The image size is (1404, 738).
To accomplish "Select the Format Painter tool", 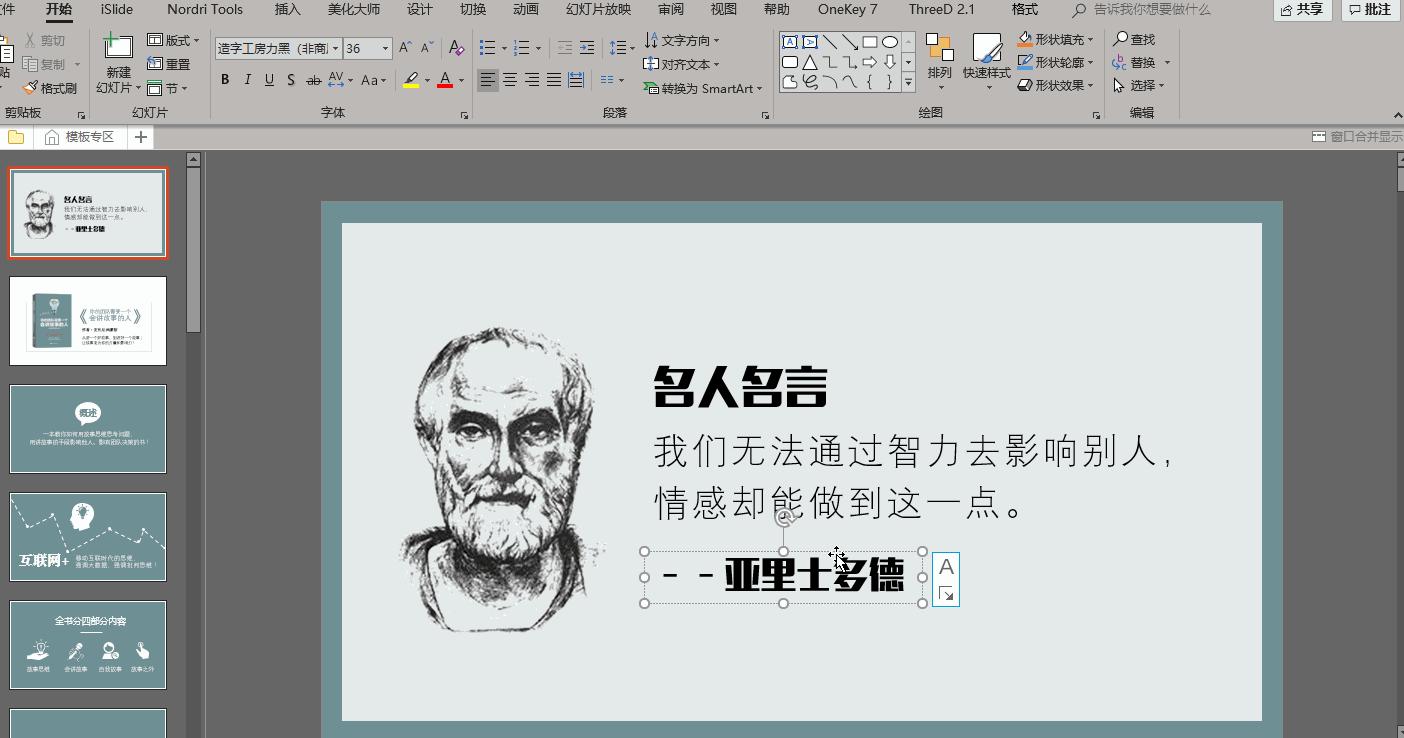I will [47, 87].
